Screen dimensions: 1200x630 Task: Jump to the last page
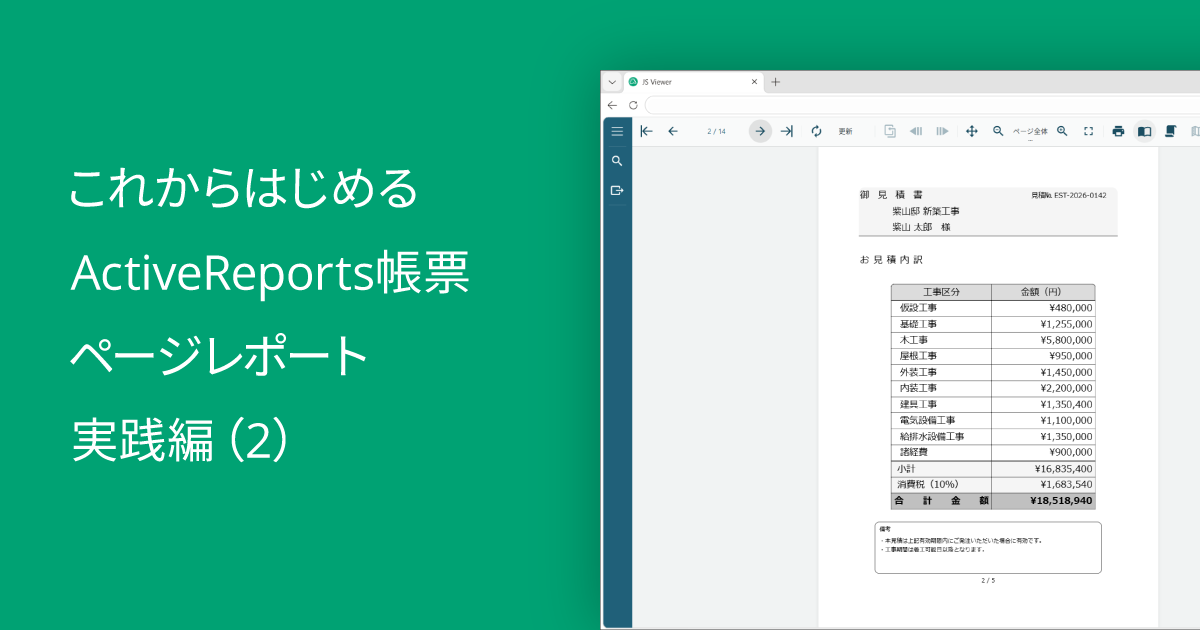coord(787,131)
